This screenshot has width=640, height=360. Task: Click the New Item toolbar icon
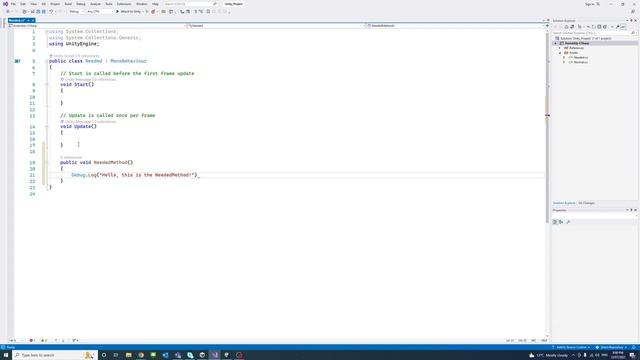coord(24,11)
